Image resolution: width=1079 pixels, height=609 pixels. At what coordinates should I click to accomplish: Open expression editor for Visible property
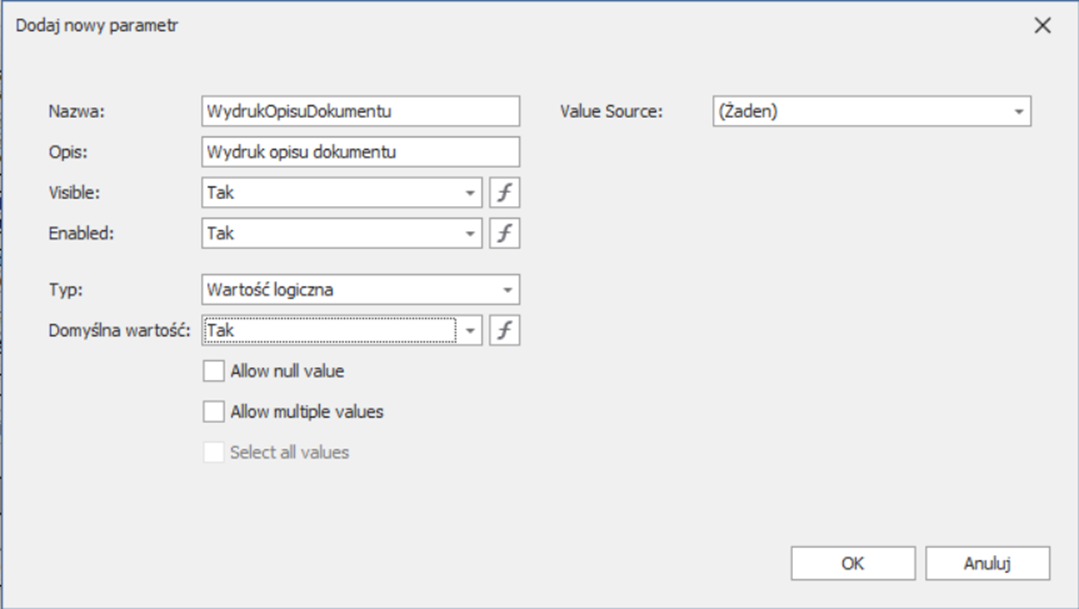coord(505,193)
